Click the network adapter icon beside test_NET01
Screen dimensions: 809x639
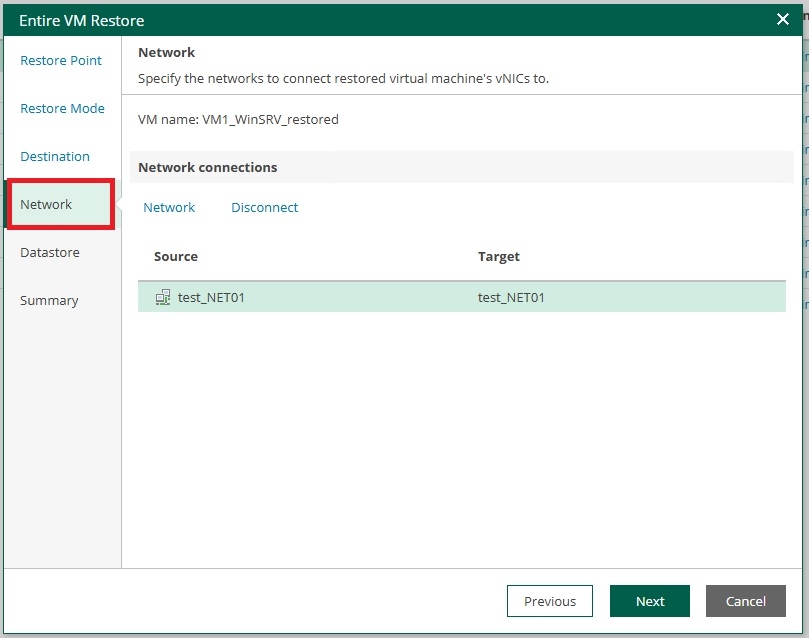click(163, 297)
